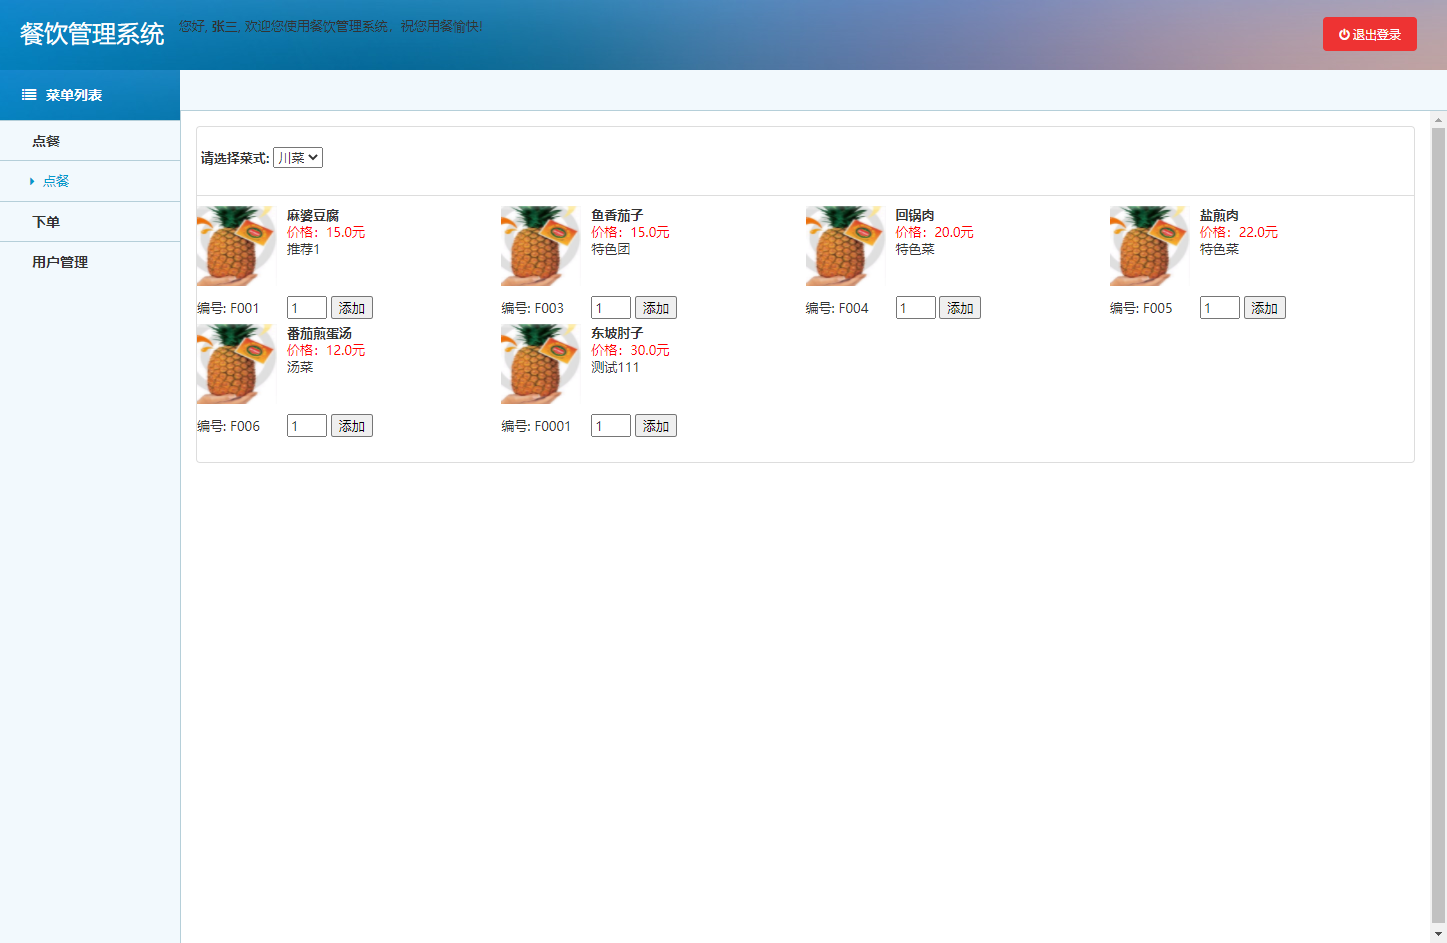Open the 请选择菜式 cuisine dropdown

coord(298,158)
